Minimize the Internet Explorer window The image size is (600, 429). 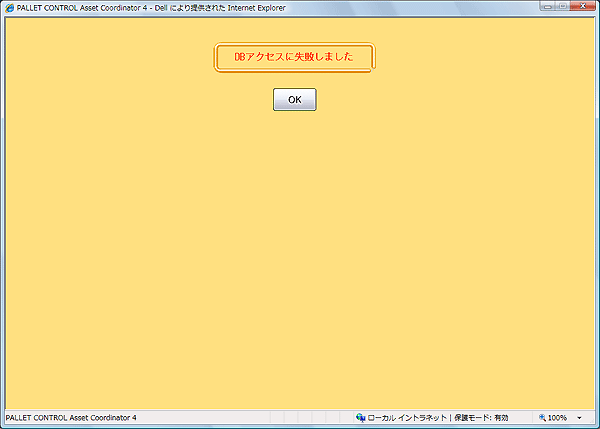pyautogui.click(x=548, y=6)
